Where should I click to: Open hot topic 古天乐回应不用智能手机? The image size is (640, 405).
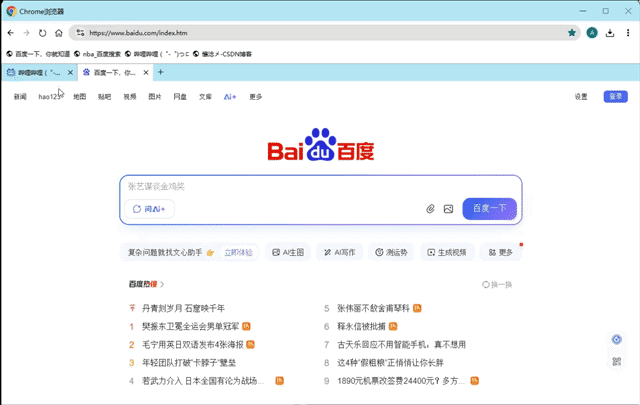coord(401,345)
